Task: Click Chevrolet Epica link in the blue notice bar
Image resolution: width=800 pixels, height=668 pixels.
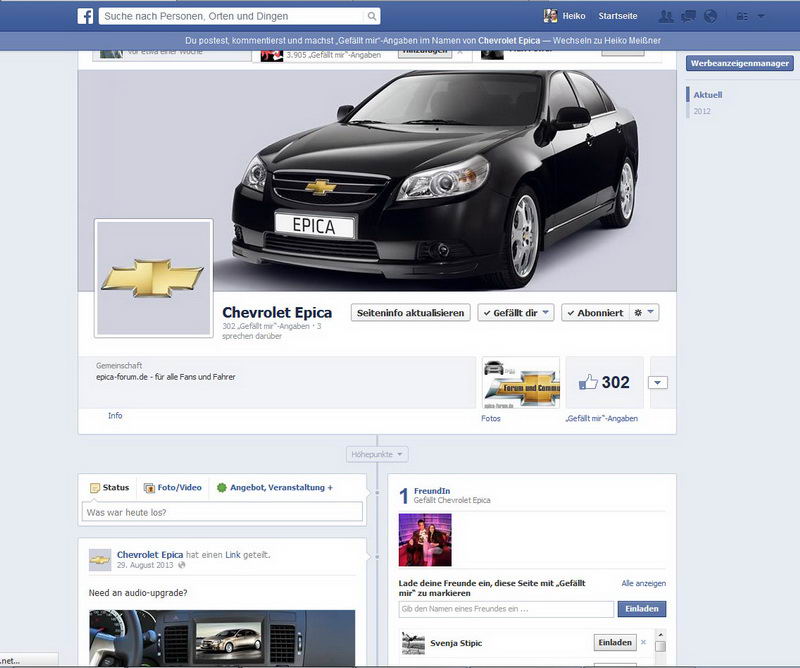Action: (509, 40)
